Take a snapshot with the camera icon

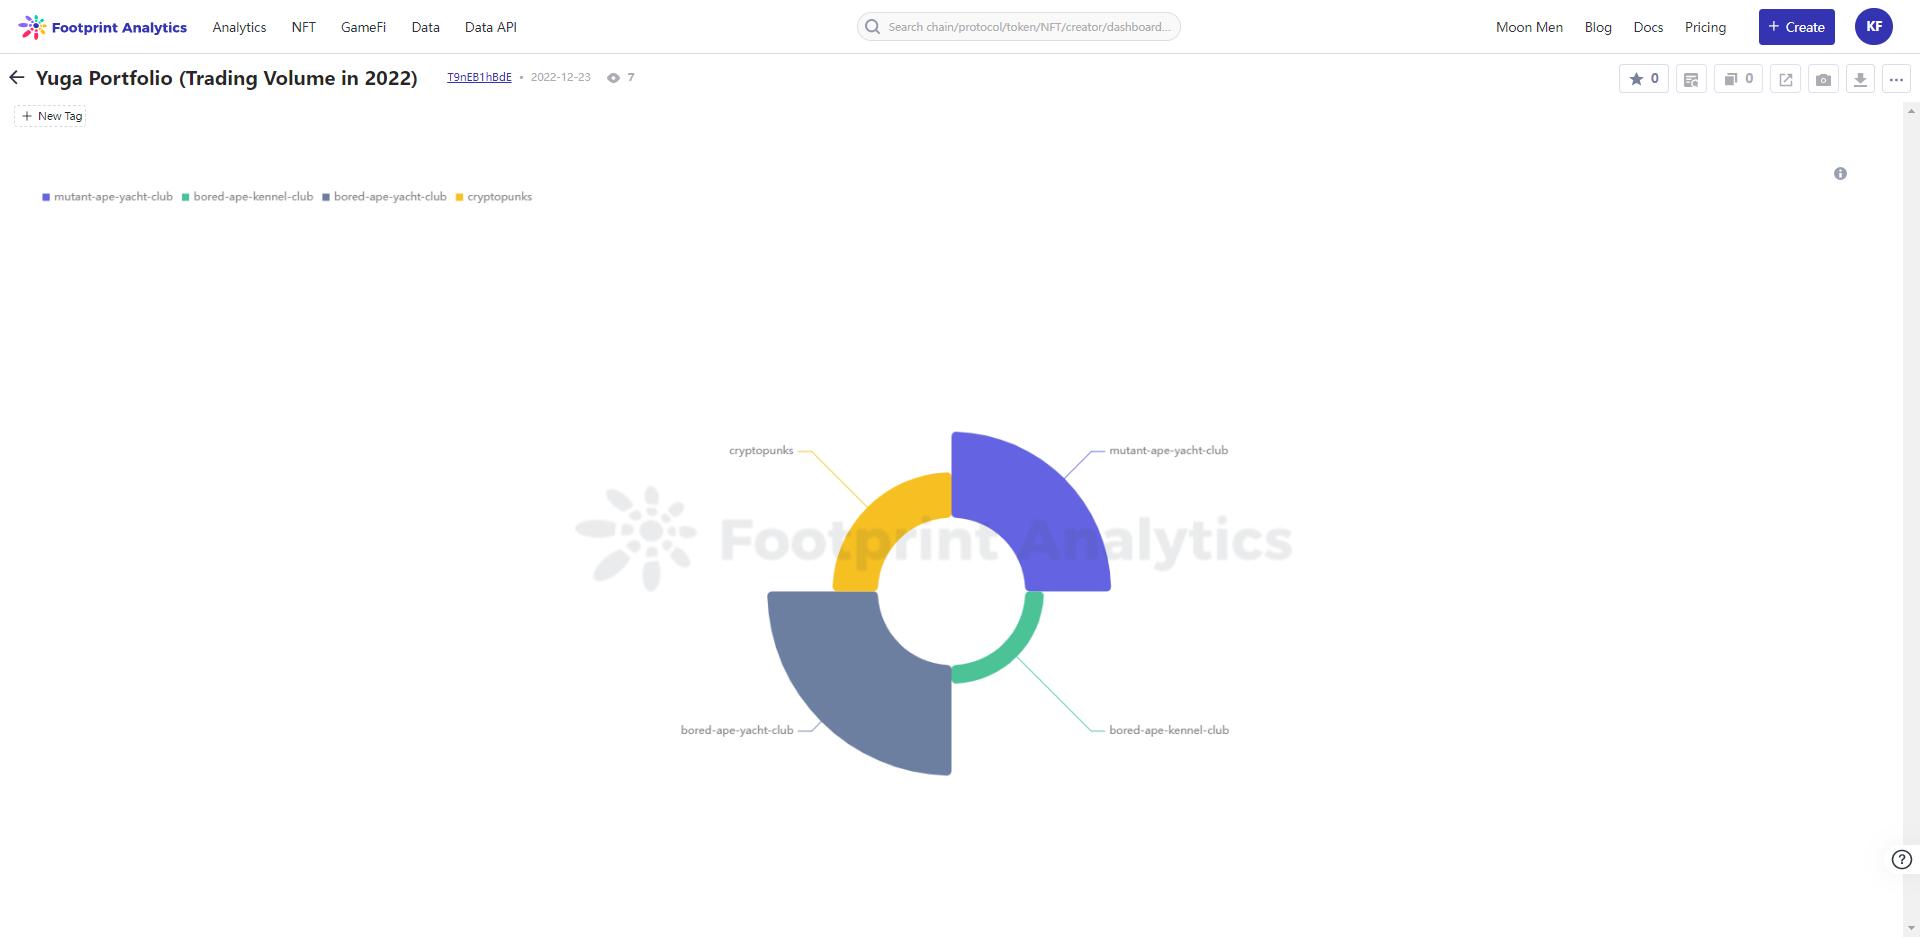[x=1823, y=79]
